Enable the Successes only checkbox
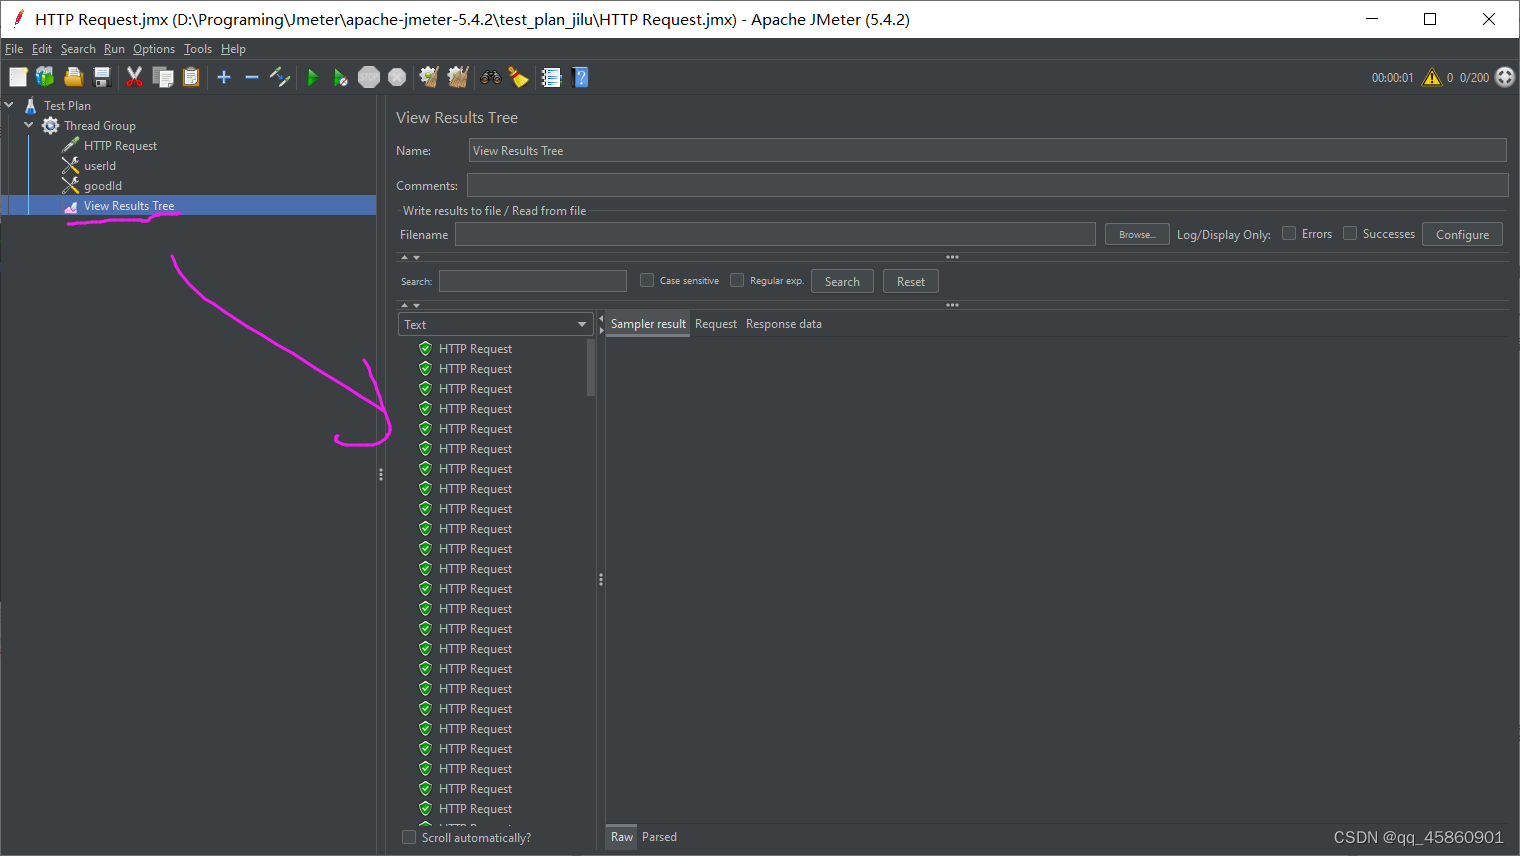This screenshot has height=856, width=1520. click(x=1350, y=233)
